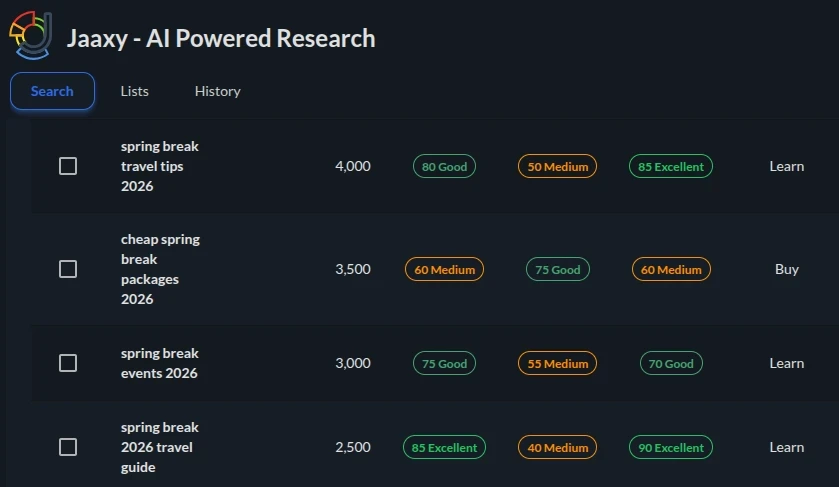Screen dimensions: 839x487
Task: Click the '90 Excellent' badge
Action: click(x=670, y=448)
